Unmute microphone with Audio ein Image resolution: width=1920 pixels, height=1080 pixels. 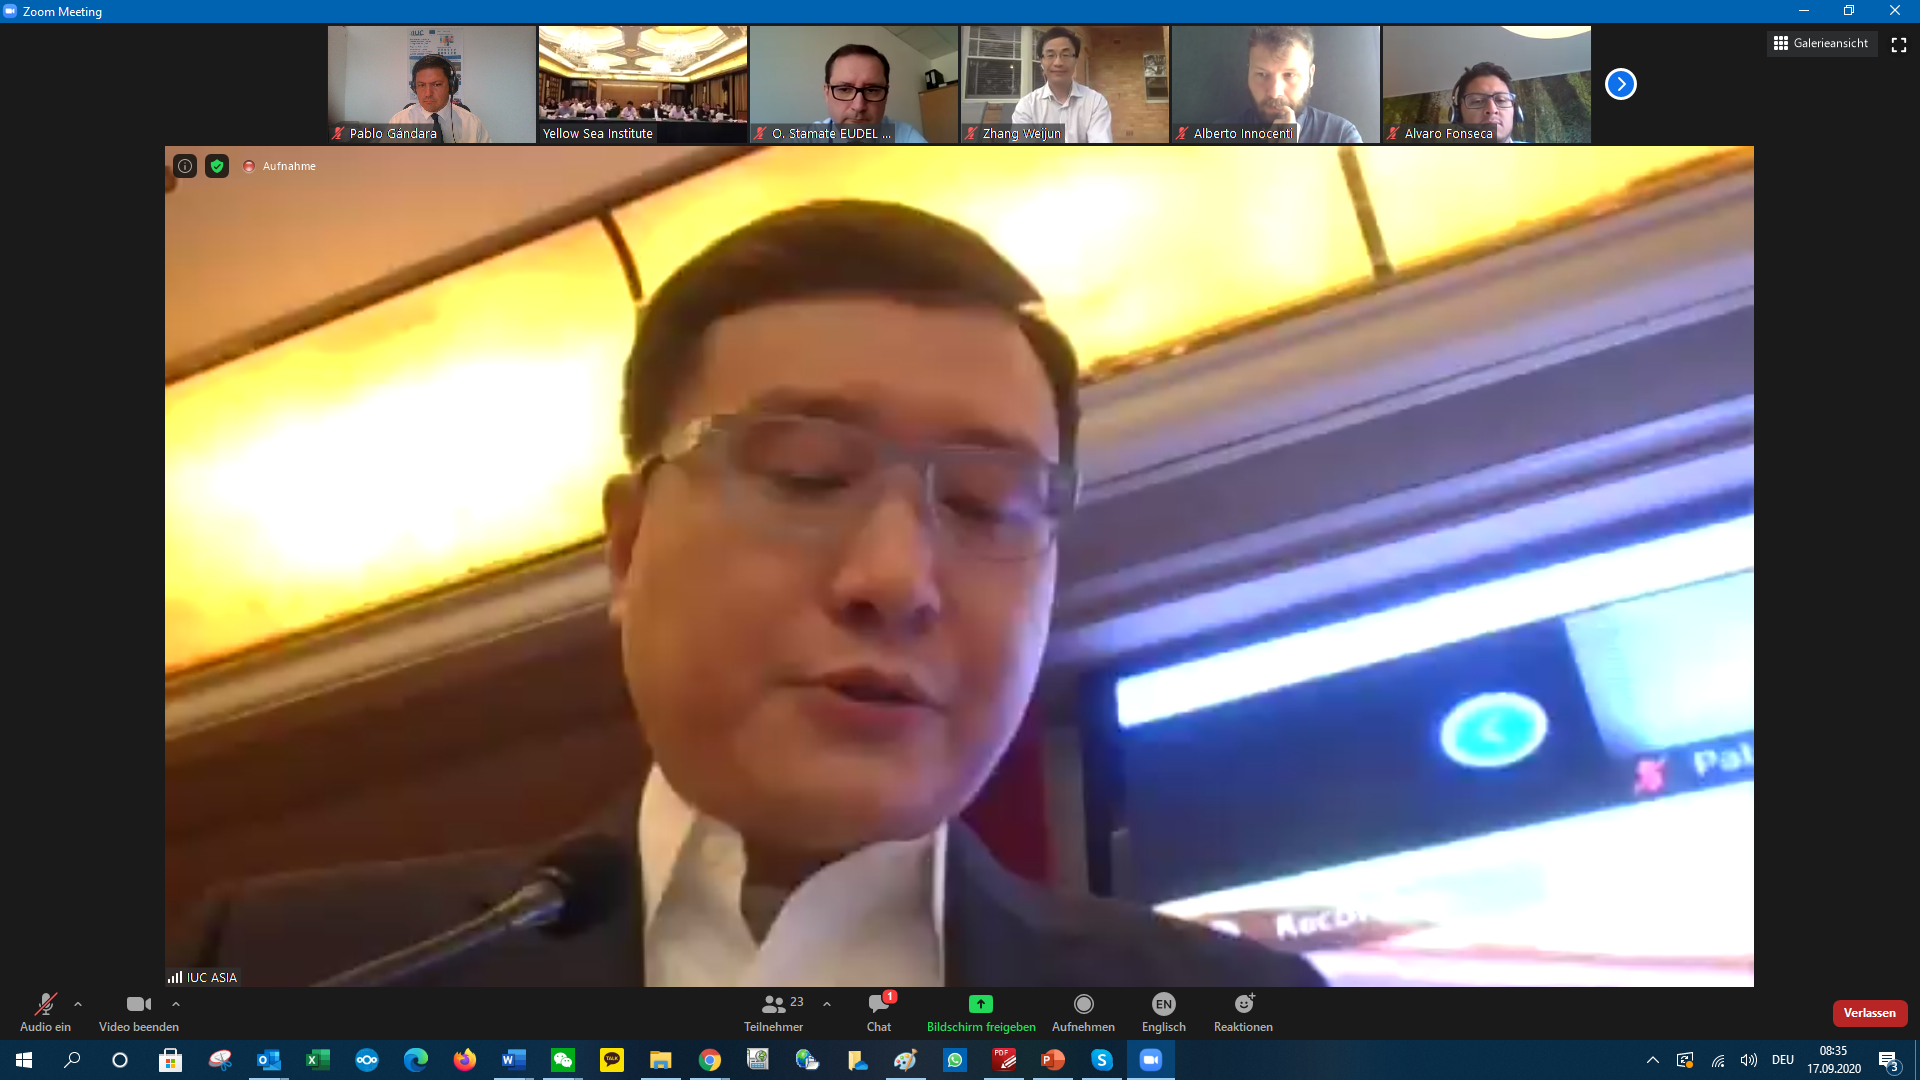point(45,1011)
